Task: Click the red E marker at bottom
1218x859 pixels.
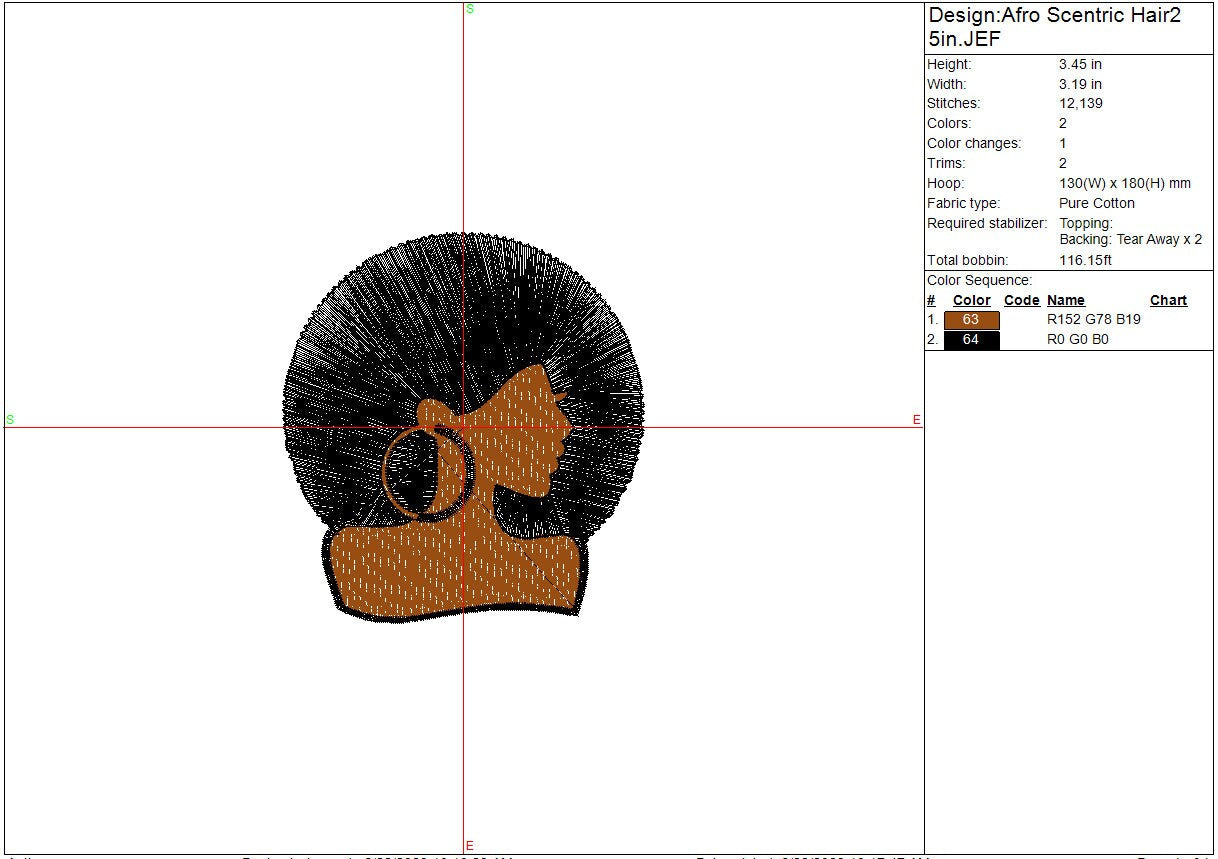Action: tap(470, 846)
